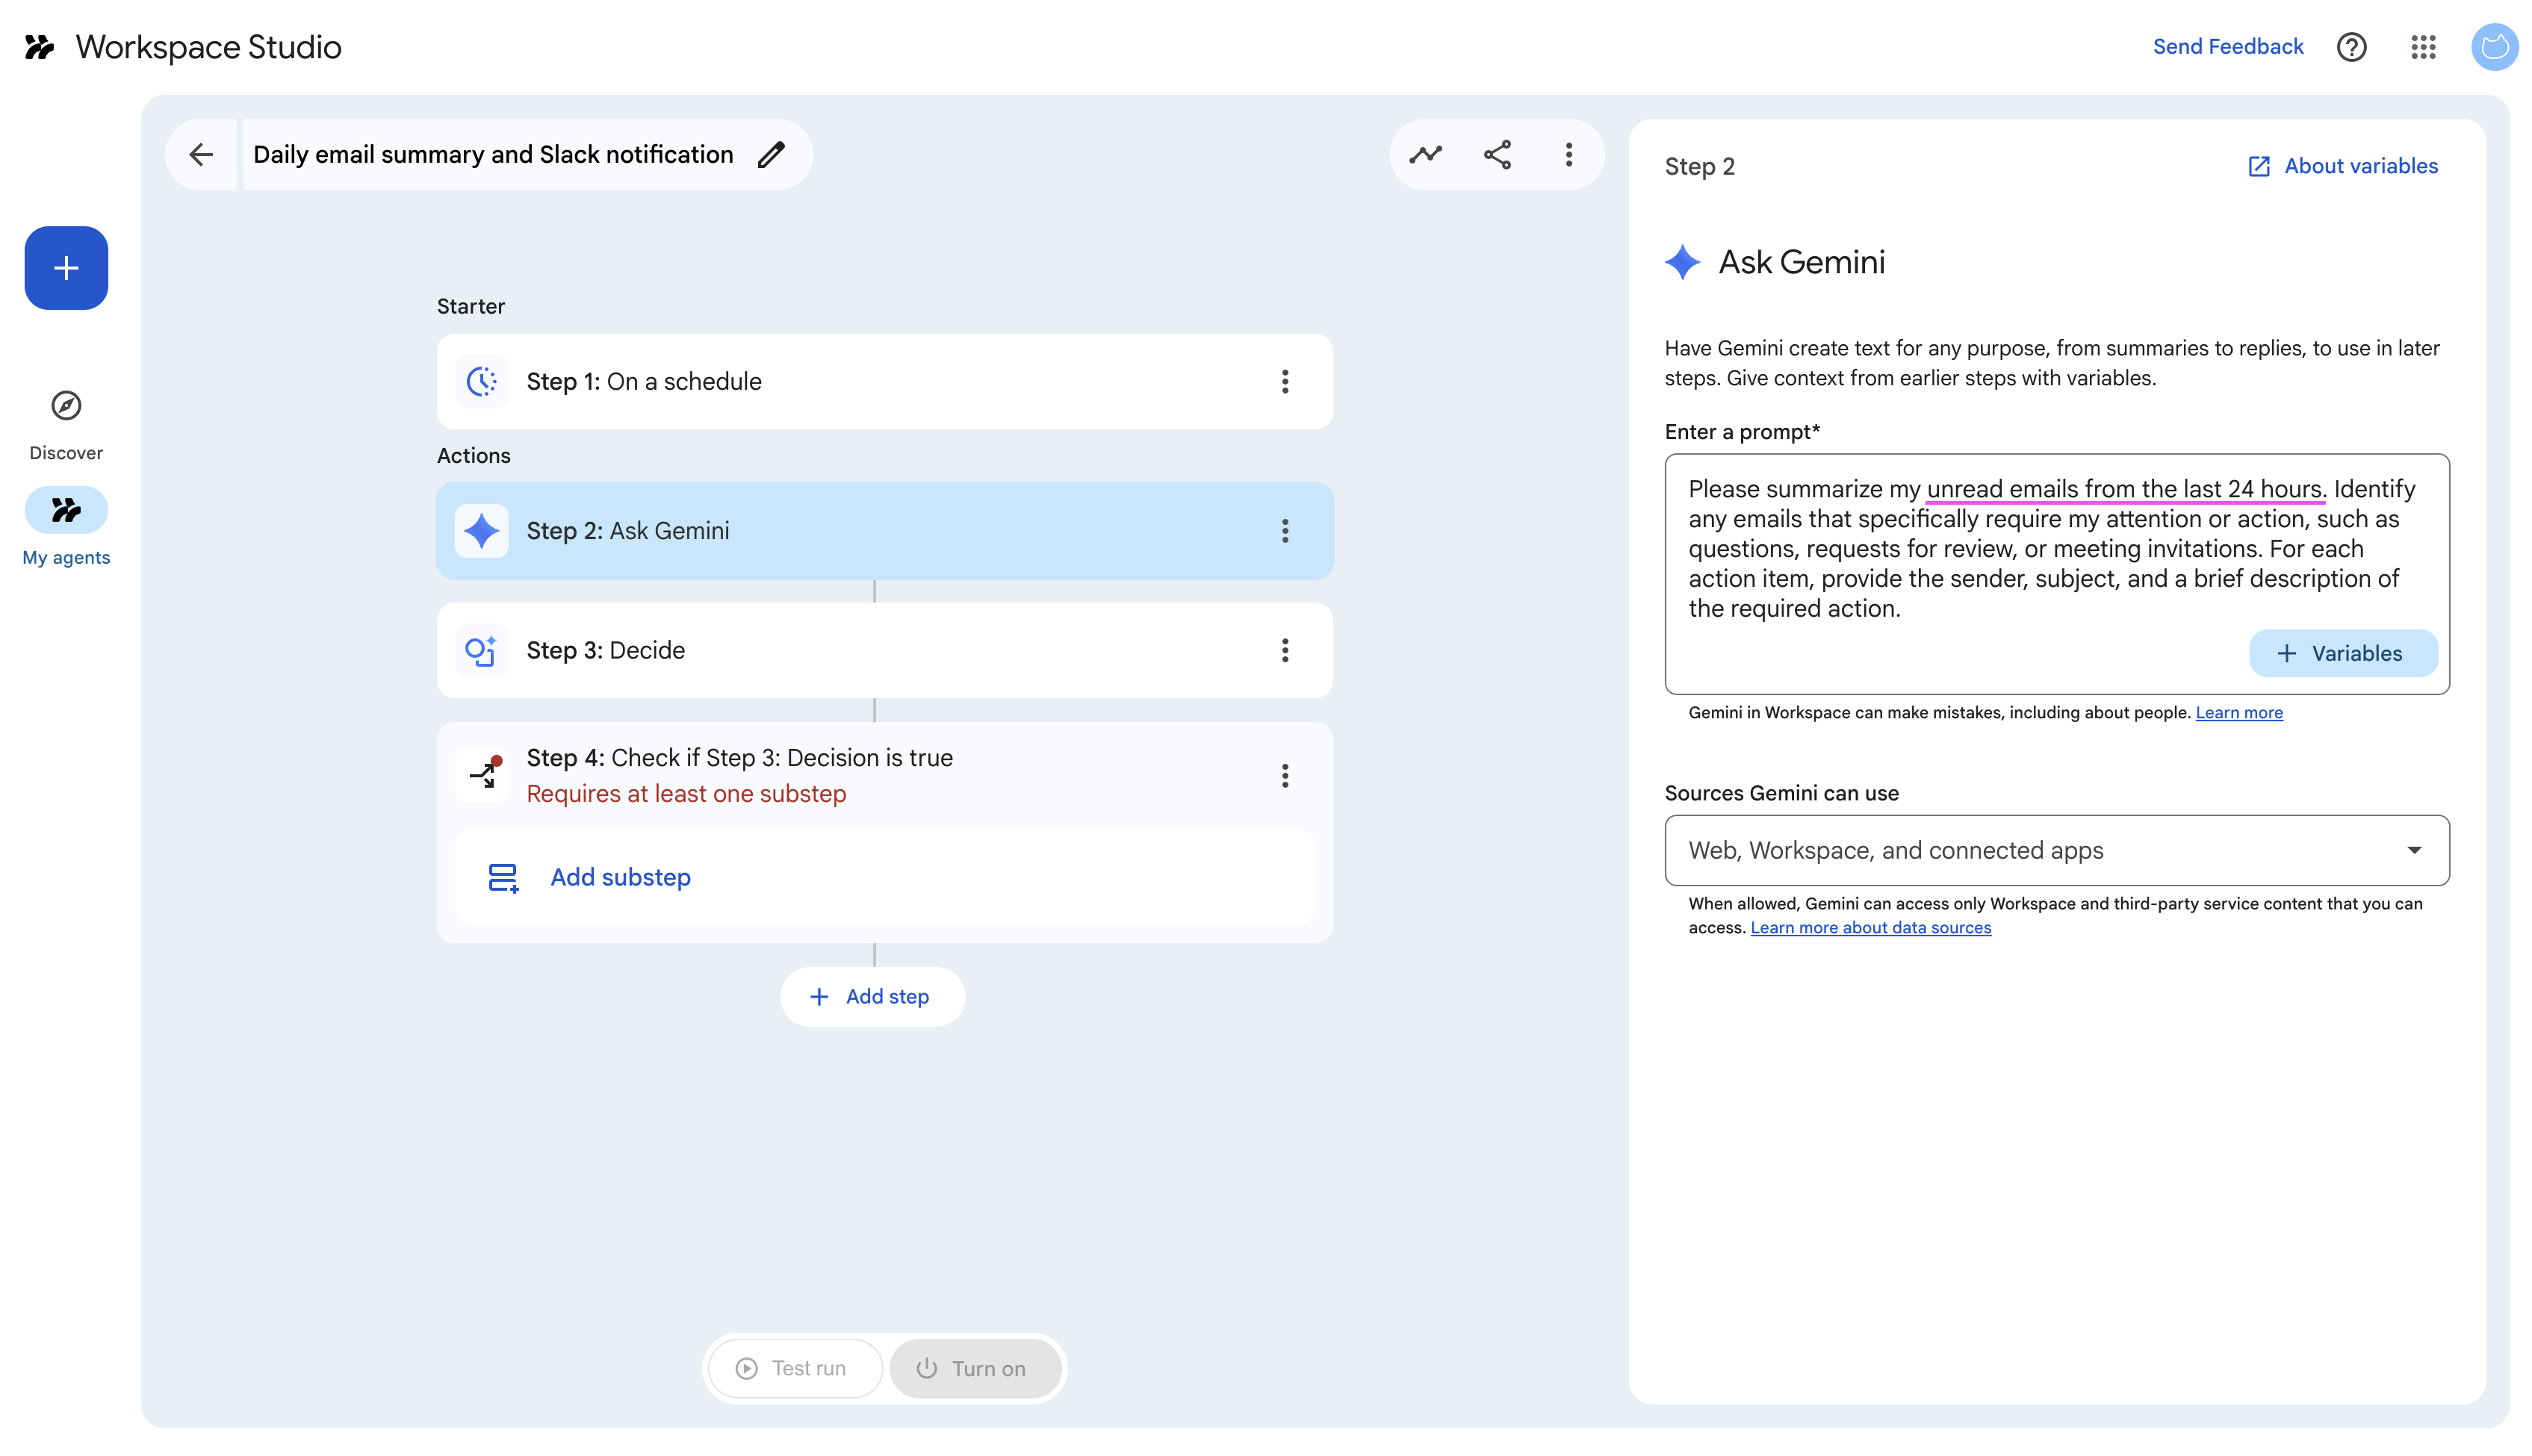
Task: Toggle the agent with Turn on
Action: [974, 1367]
